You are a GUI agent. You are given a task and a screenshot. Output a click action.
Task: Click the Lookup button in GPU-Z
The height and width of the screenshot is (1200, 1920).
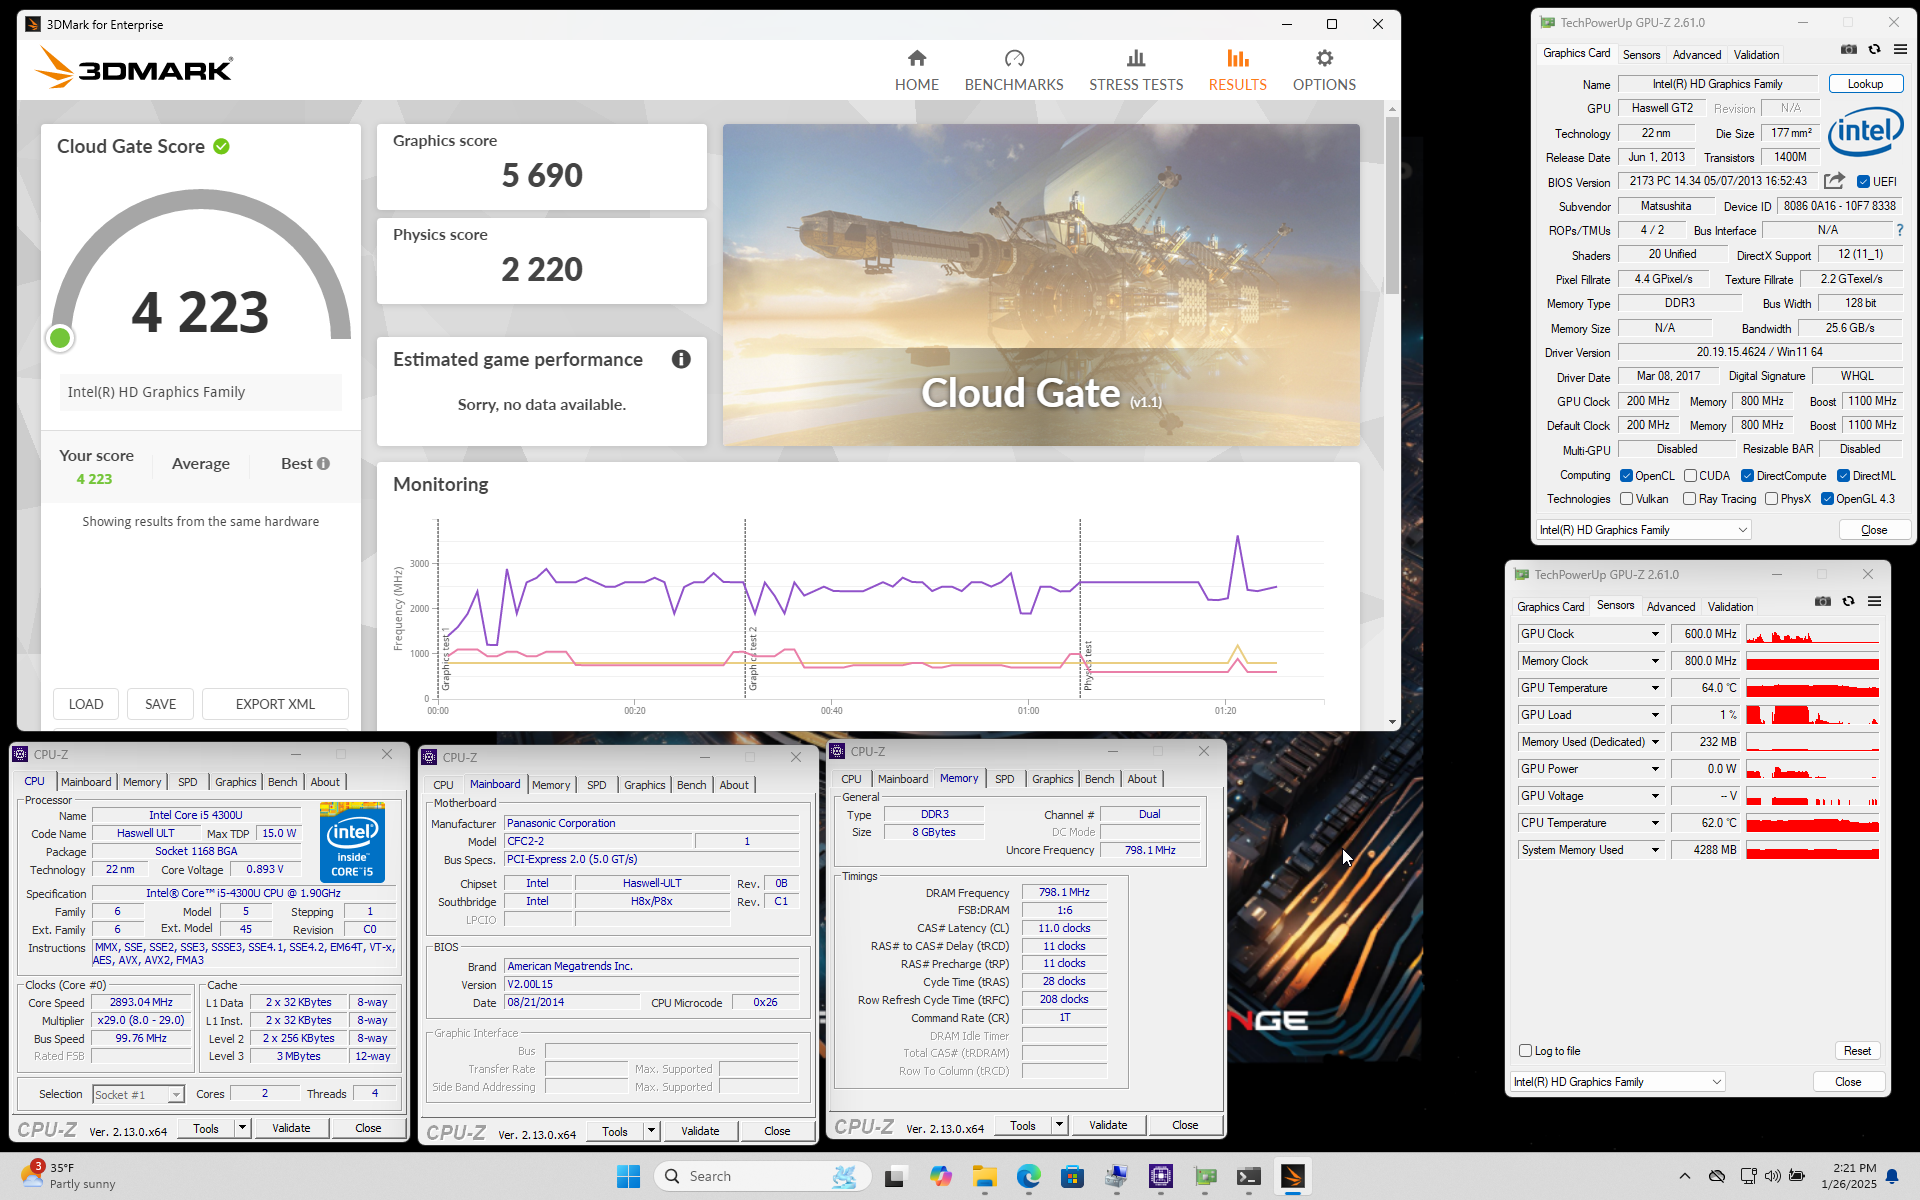1865,84
